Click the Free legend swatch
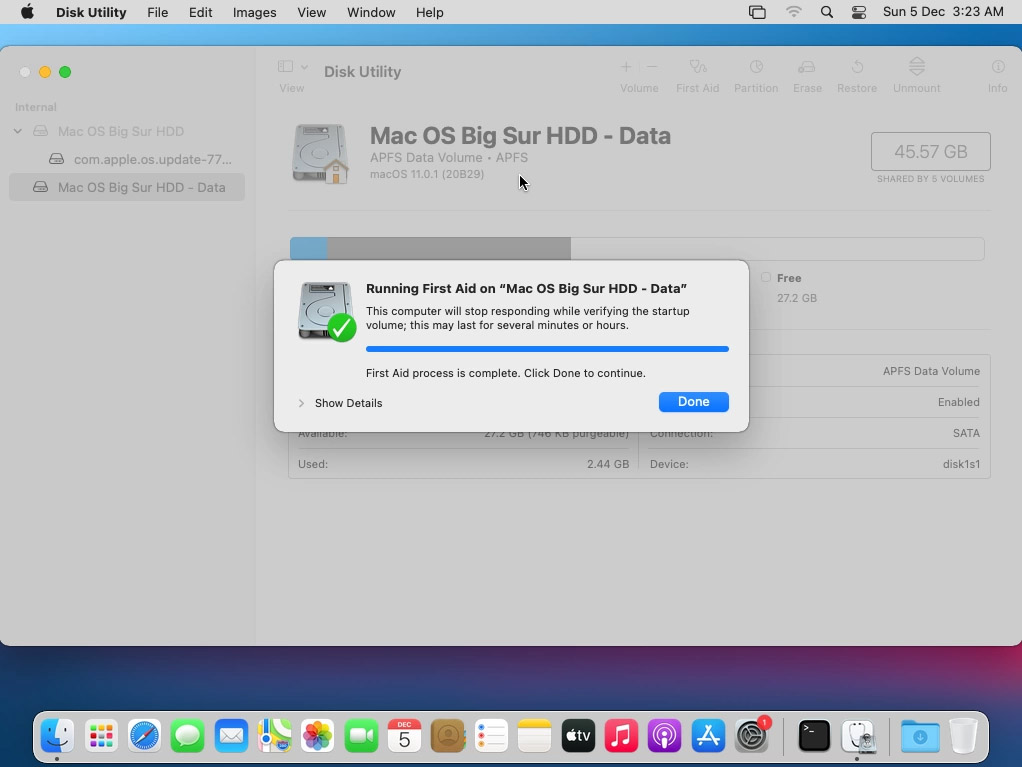This screenshot has width=1022, height=767. click(x=766, y=278)
